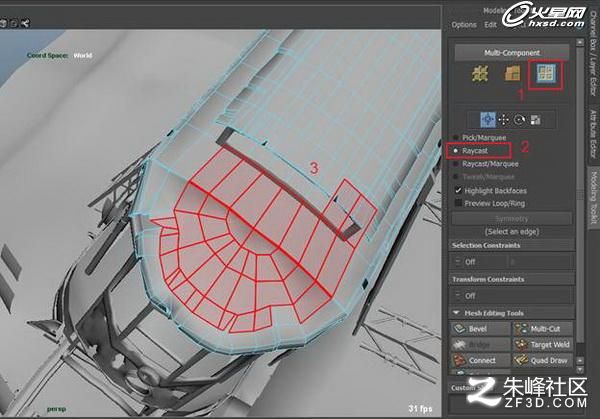Switch to the Move tool icon
This screenshot has width=600, height=419.
[x=504, y=120]
